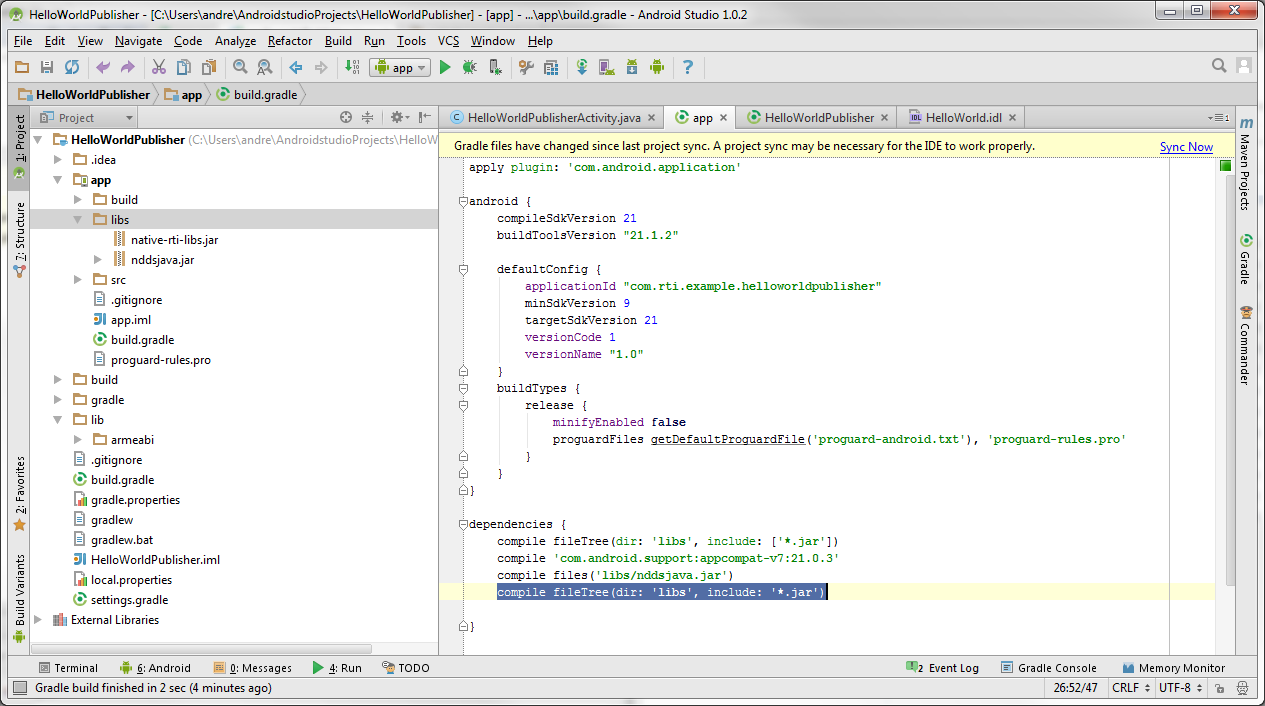
Task: Click Collapse All icon in Project panel
Action: [x=367, y=117]
